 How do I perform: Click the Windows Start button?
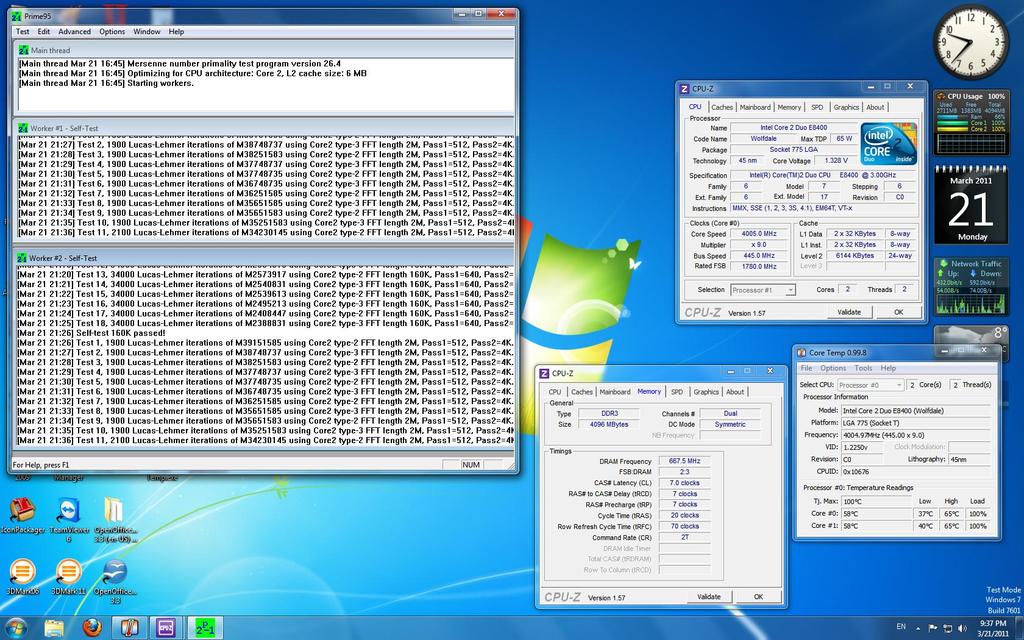coord(16,628)
